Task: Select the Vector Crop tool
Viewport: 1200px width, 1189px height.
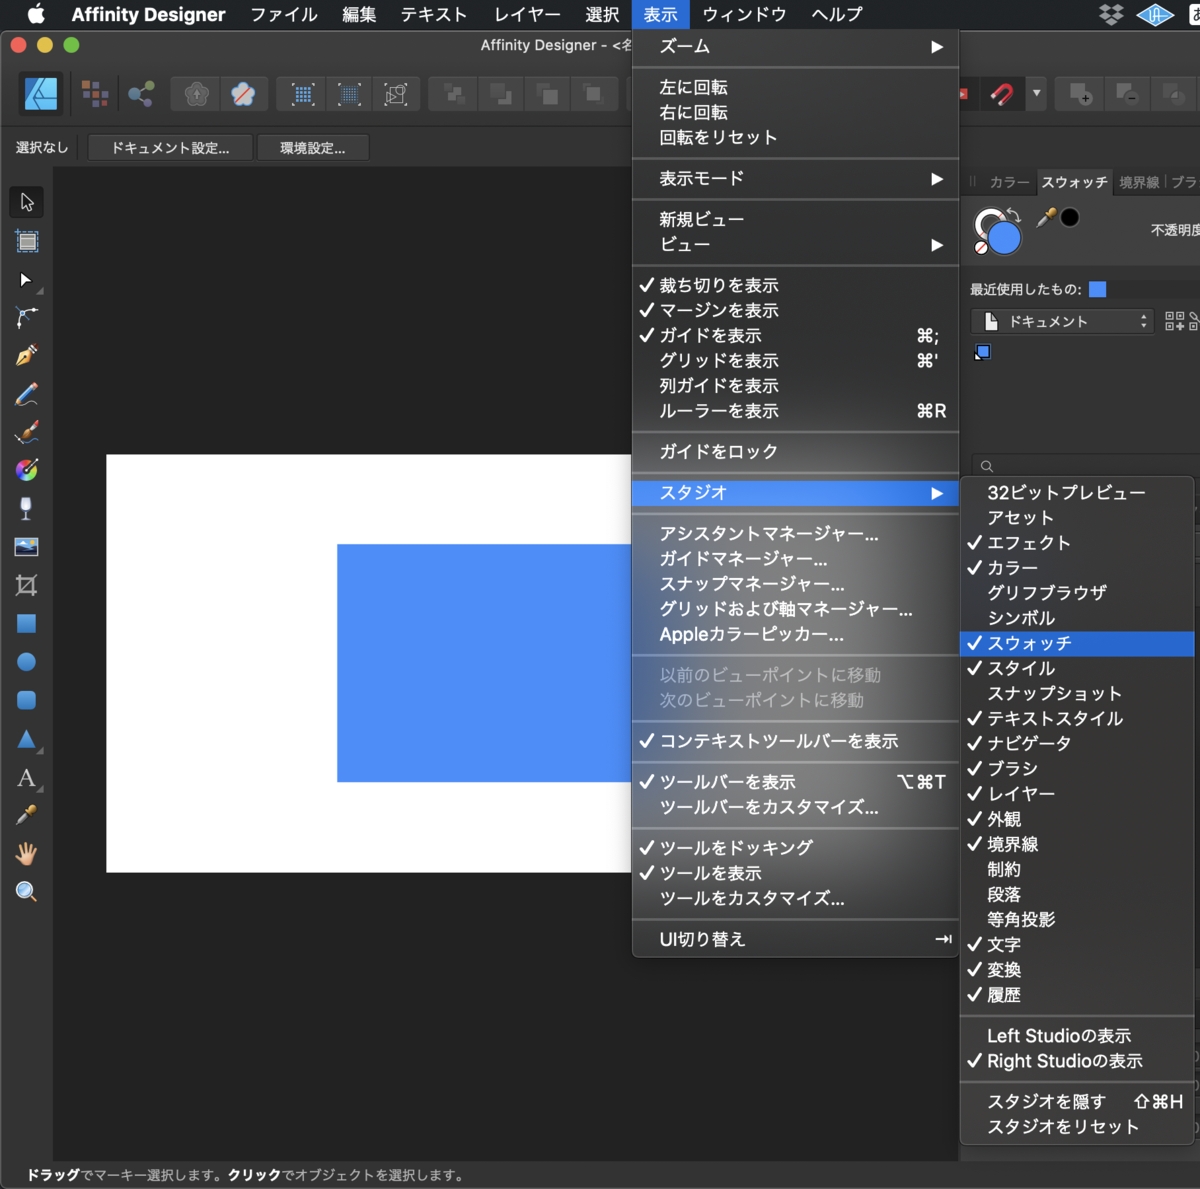Action: 27,585
